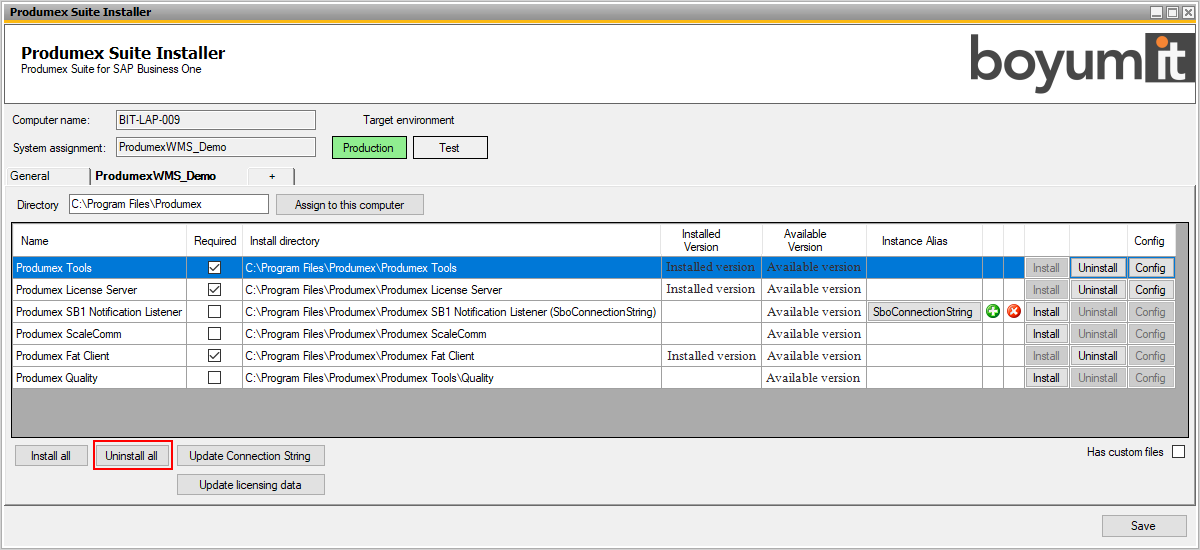The height and width of the screenshot is (550, 1200).
Task: Click the Uninstall all button
Action: click(x=132, y=456)
